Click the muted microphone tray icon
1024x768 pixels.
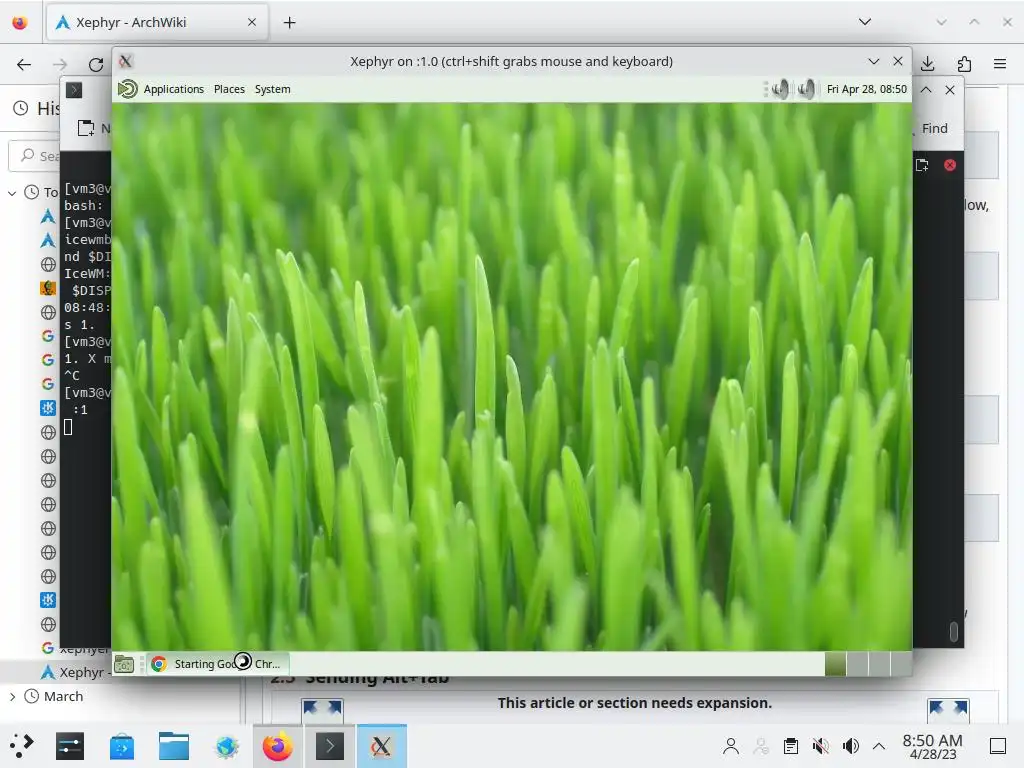pyautogui.click(x=821, y=746)
